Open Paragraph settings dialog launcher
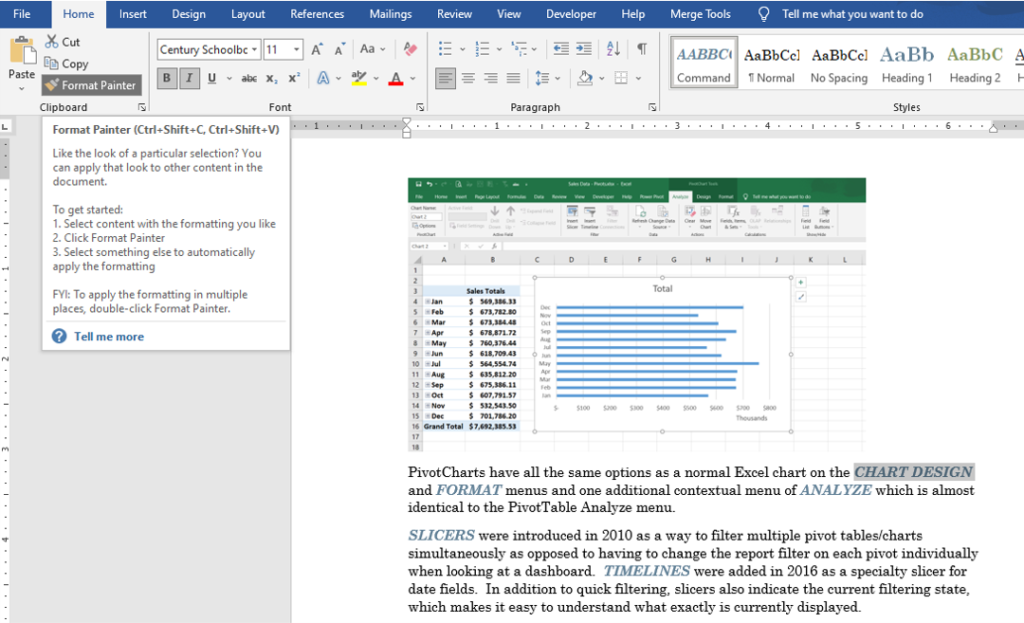 click(652, 107)
